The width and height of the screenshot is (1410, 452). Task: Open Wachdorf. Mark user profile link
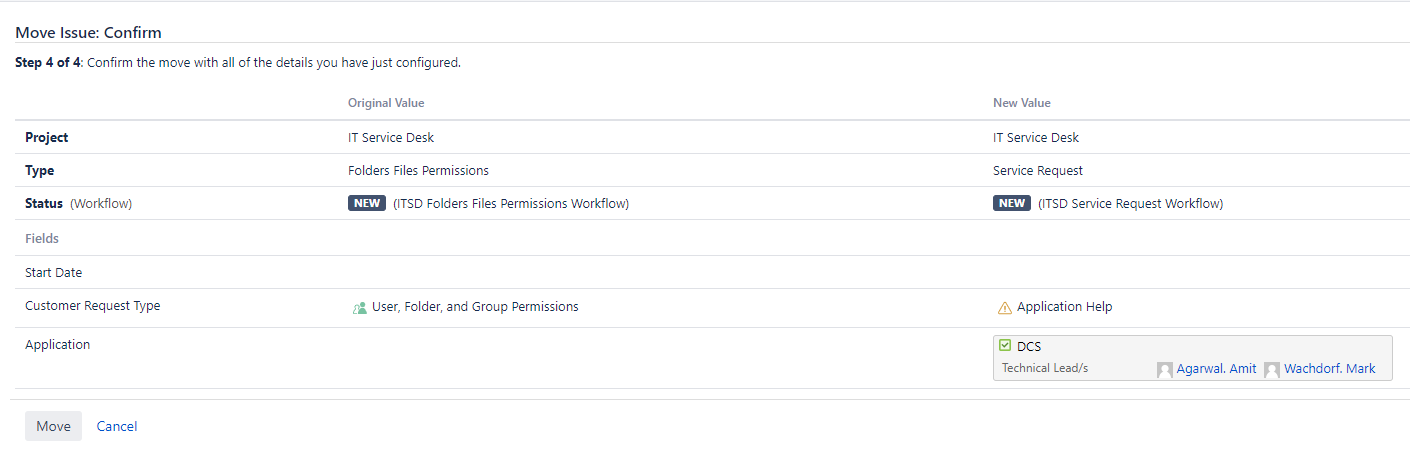pyautogui.click(x=1329, y=369)
